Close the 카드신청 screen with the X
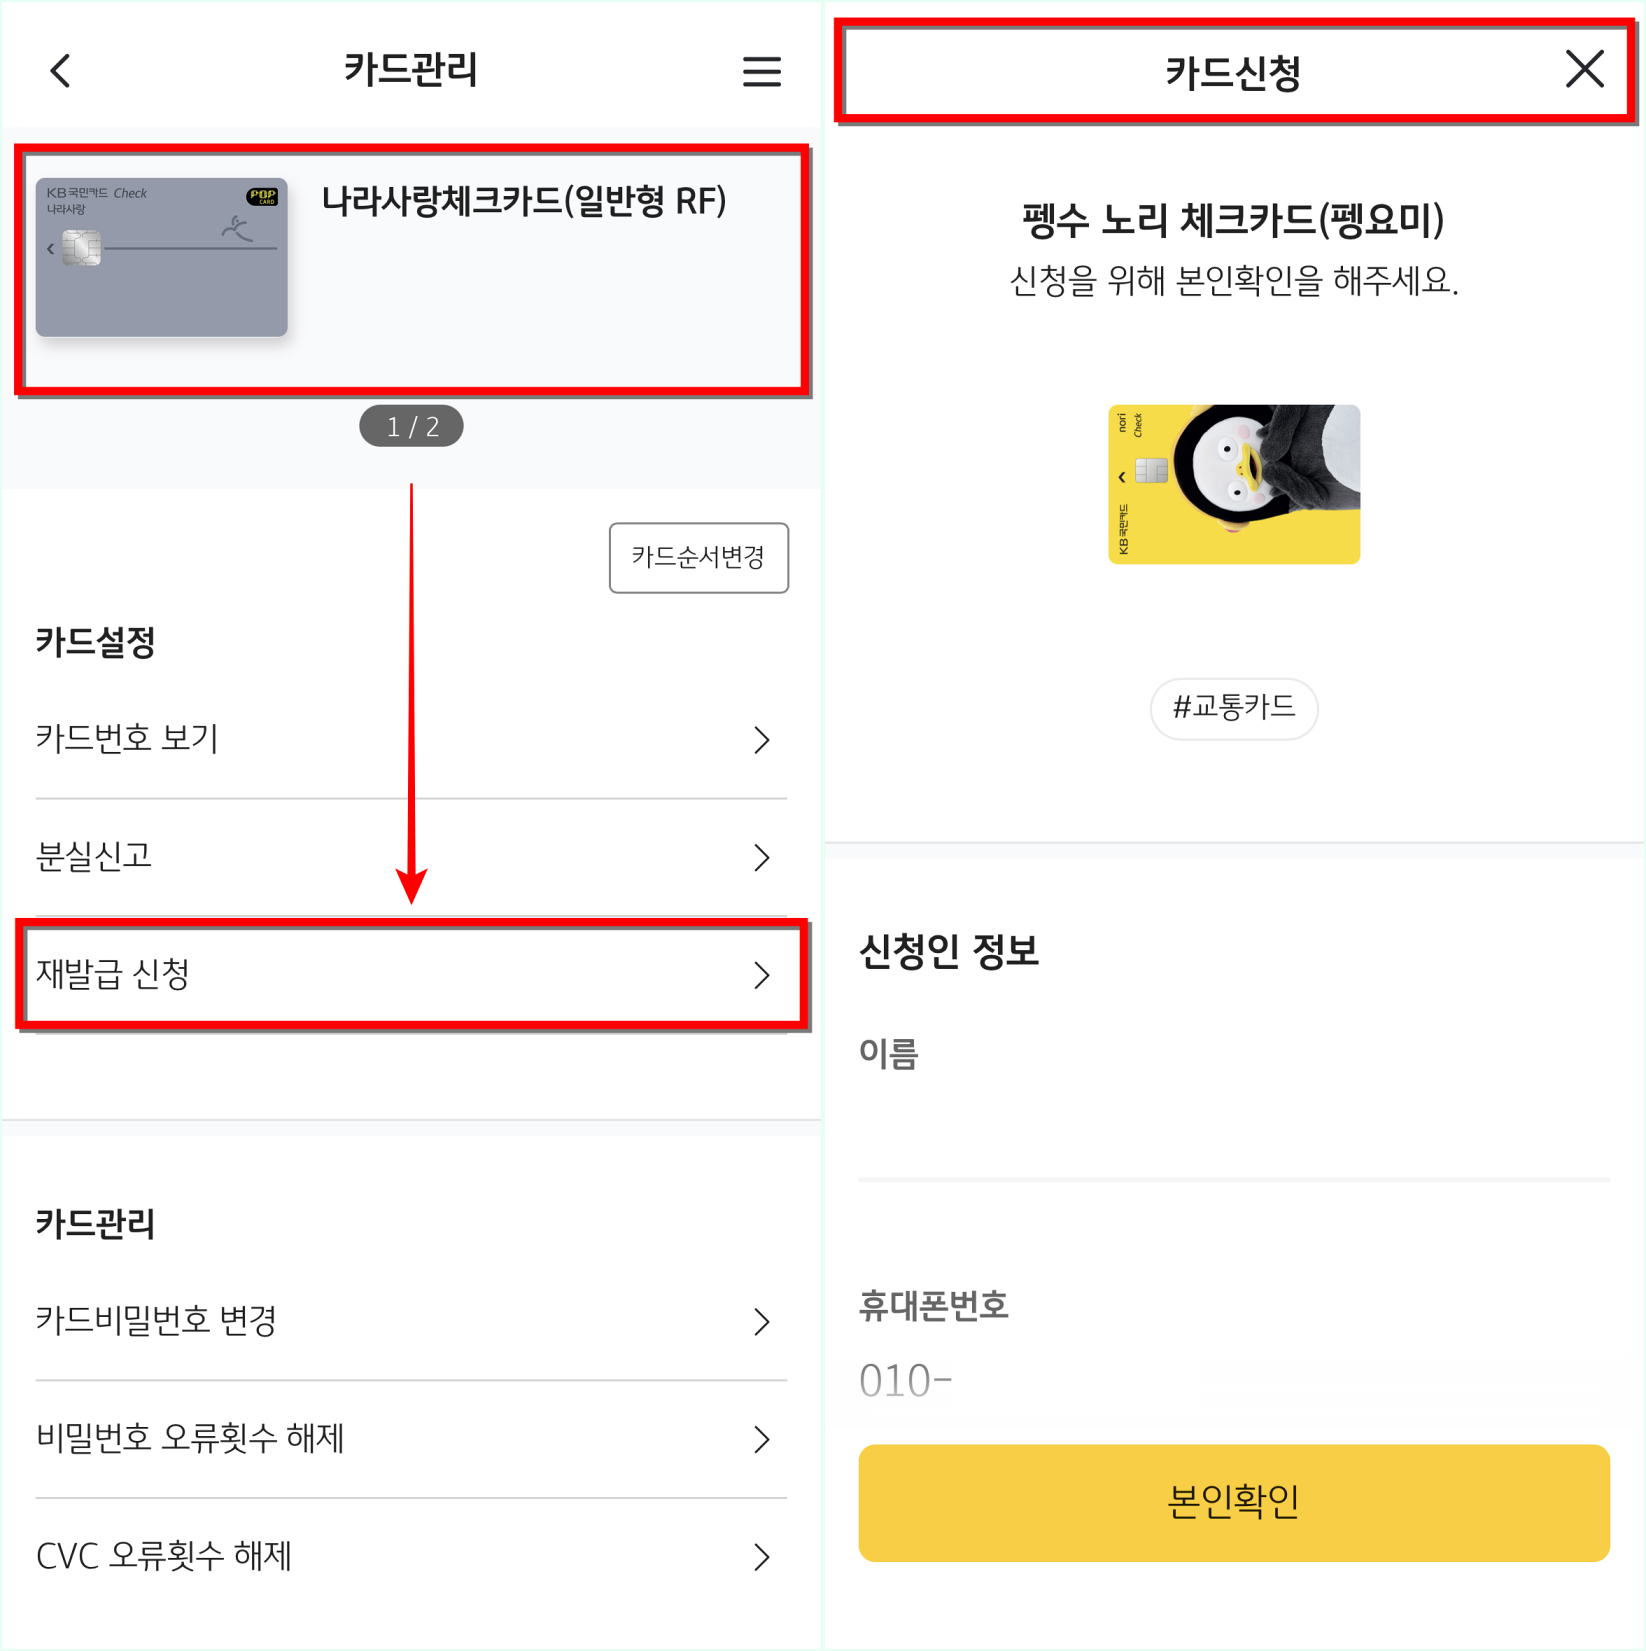Viewport: 1646px width, 1651px height. point(1583,69)
